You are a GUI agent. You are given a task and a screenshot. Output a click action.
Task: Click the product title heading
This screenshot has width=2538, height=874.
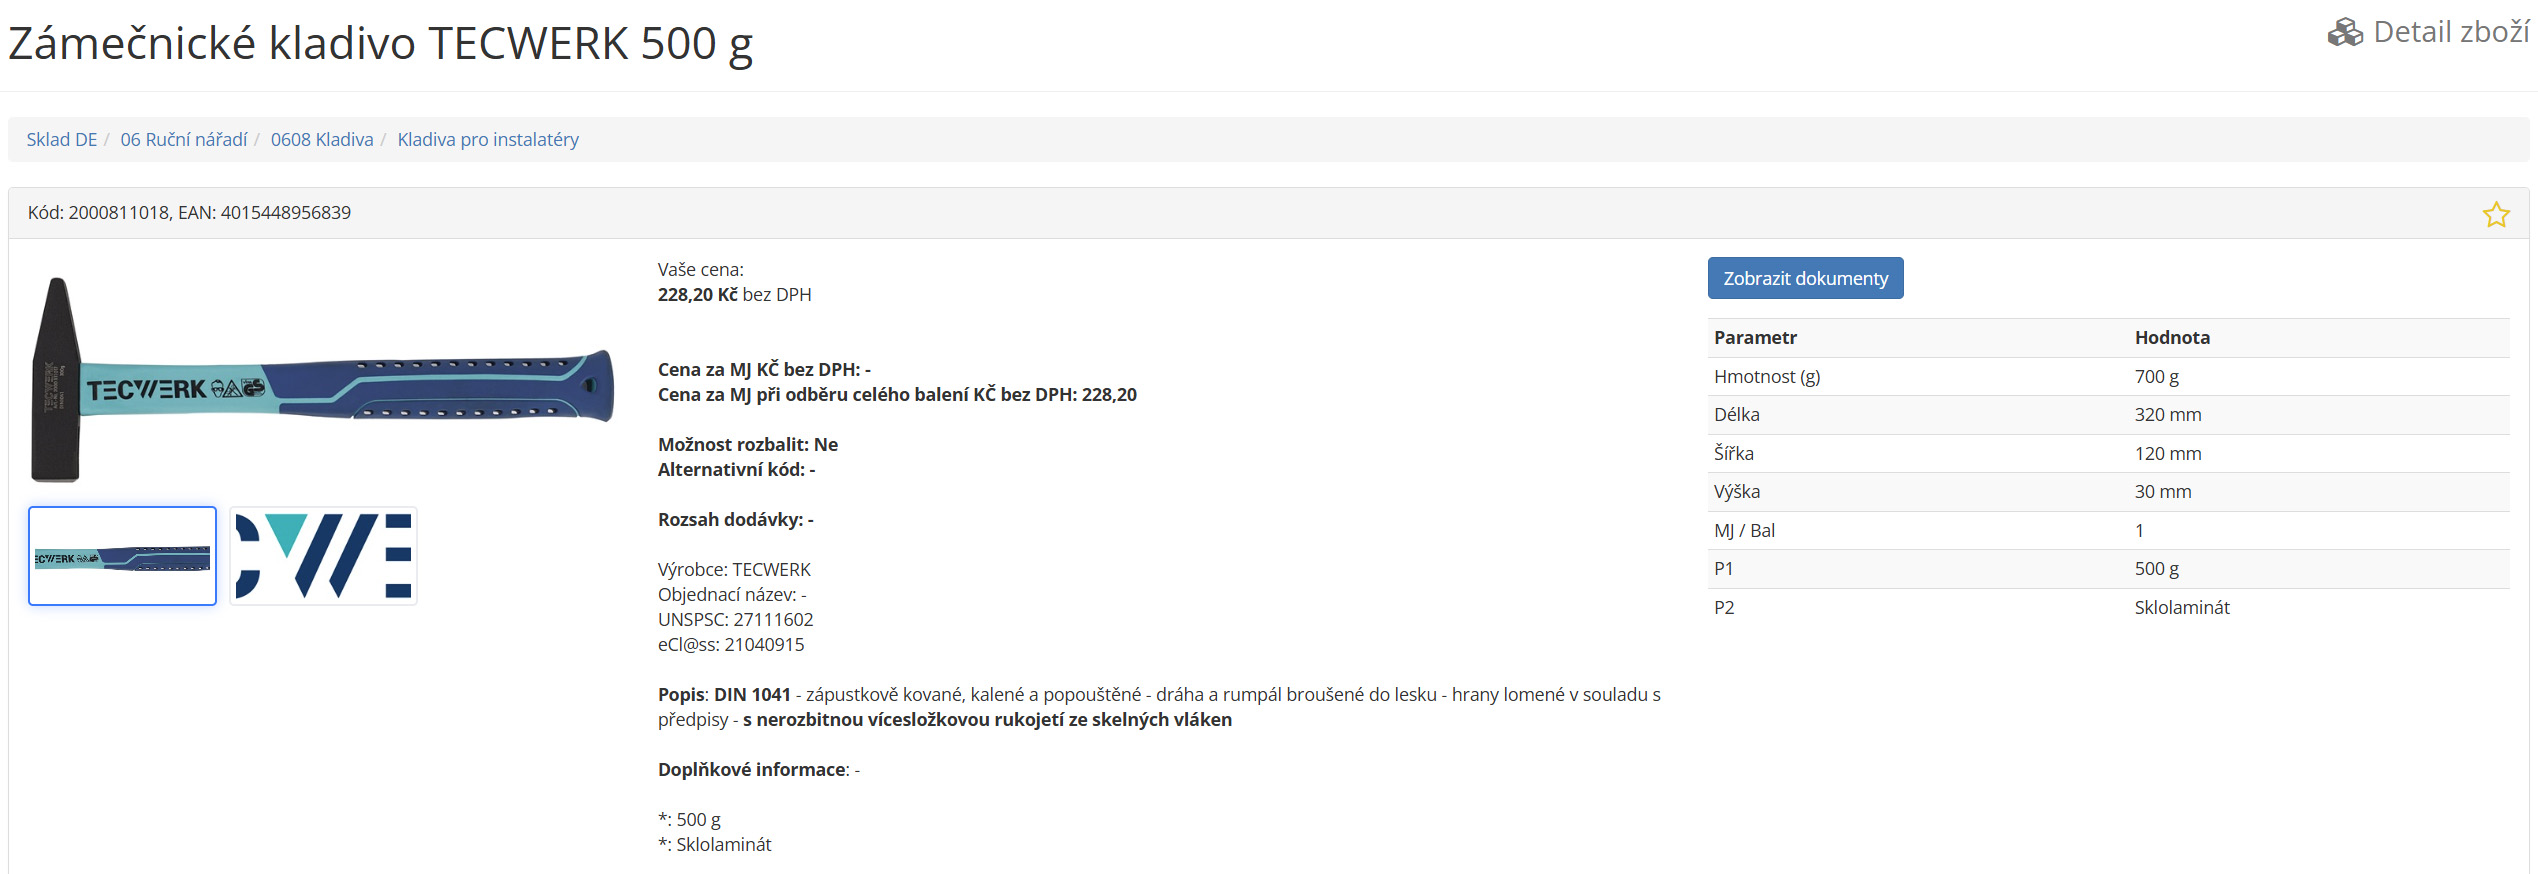tap(380, 44)
